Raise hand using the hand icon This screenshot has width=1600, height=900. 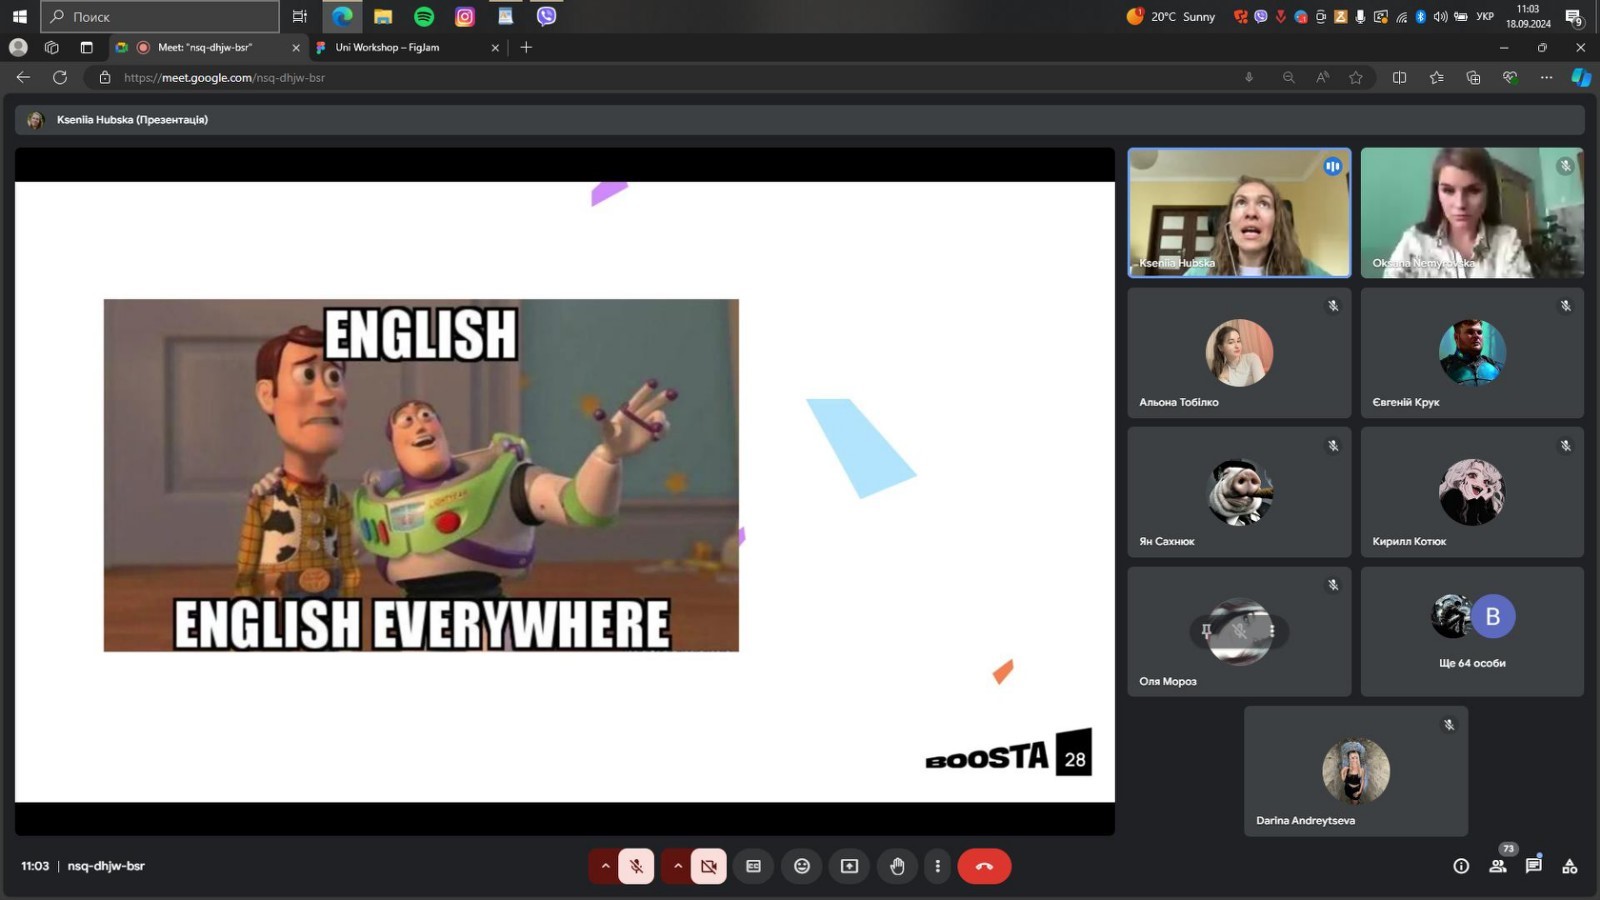(x=898, y=866)
